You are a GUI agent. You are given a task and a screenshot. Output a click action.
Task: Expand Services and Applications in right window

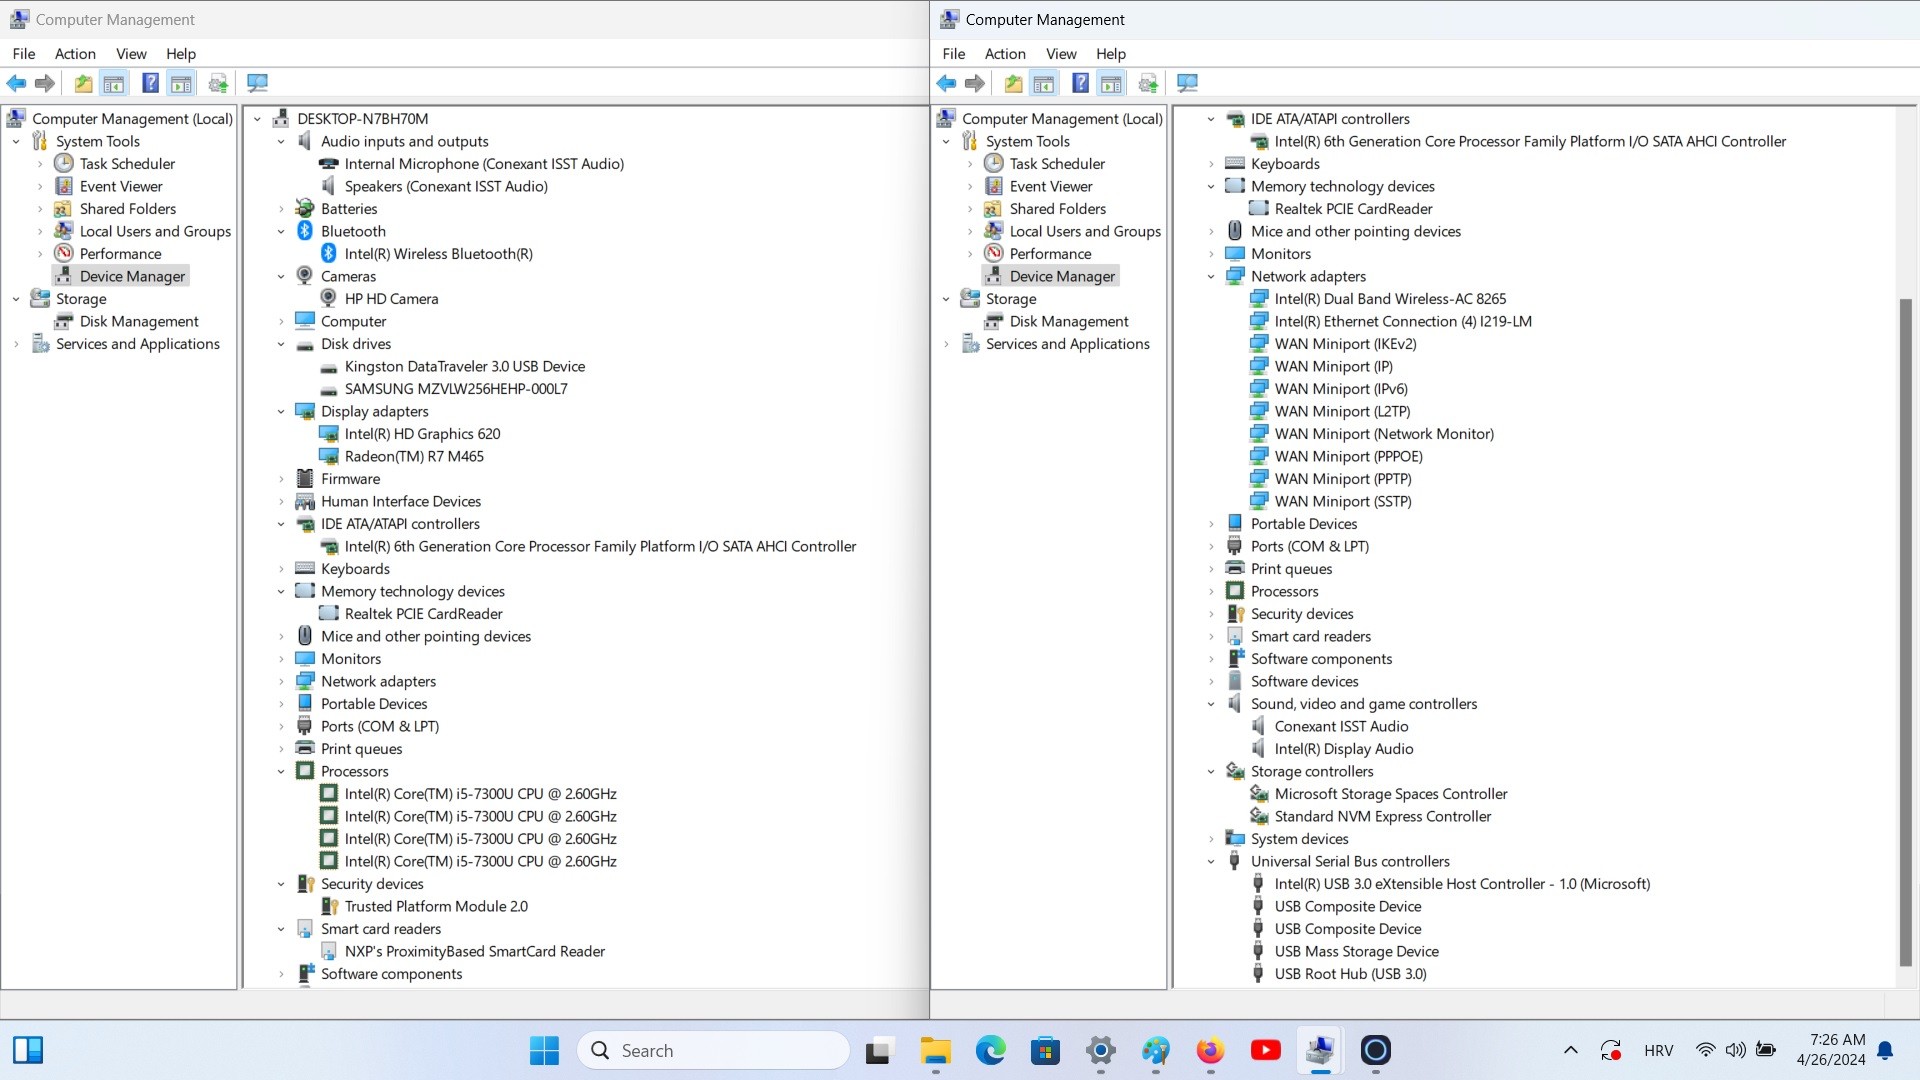pyautogui.click(x=946, y=344)
